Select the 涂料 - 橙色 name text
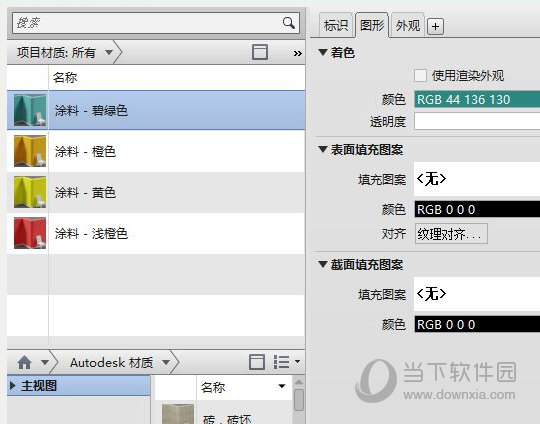 pos(85,151)
